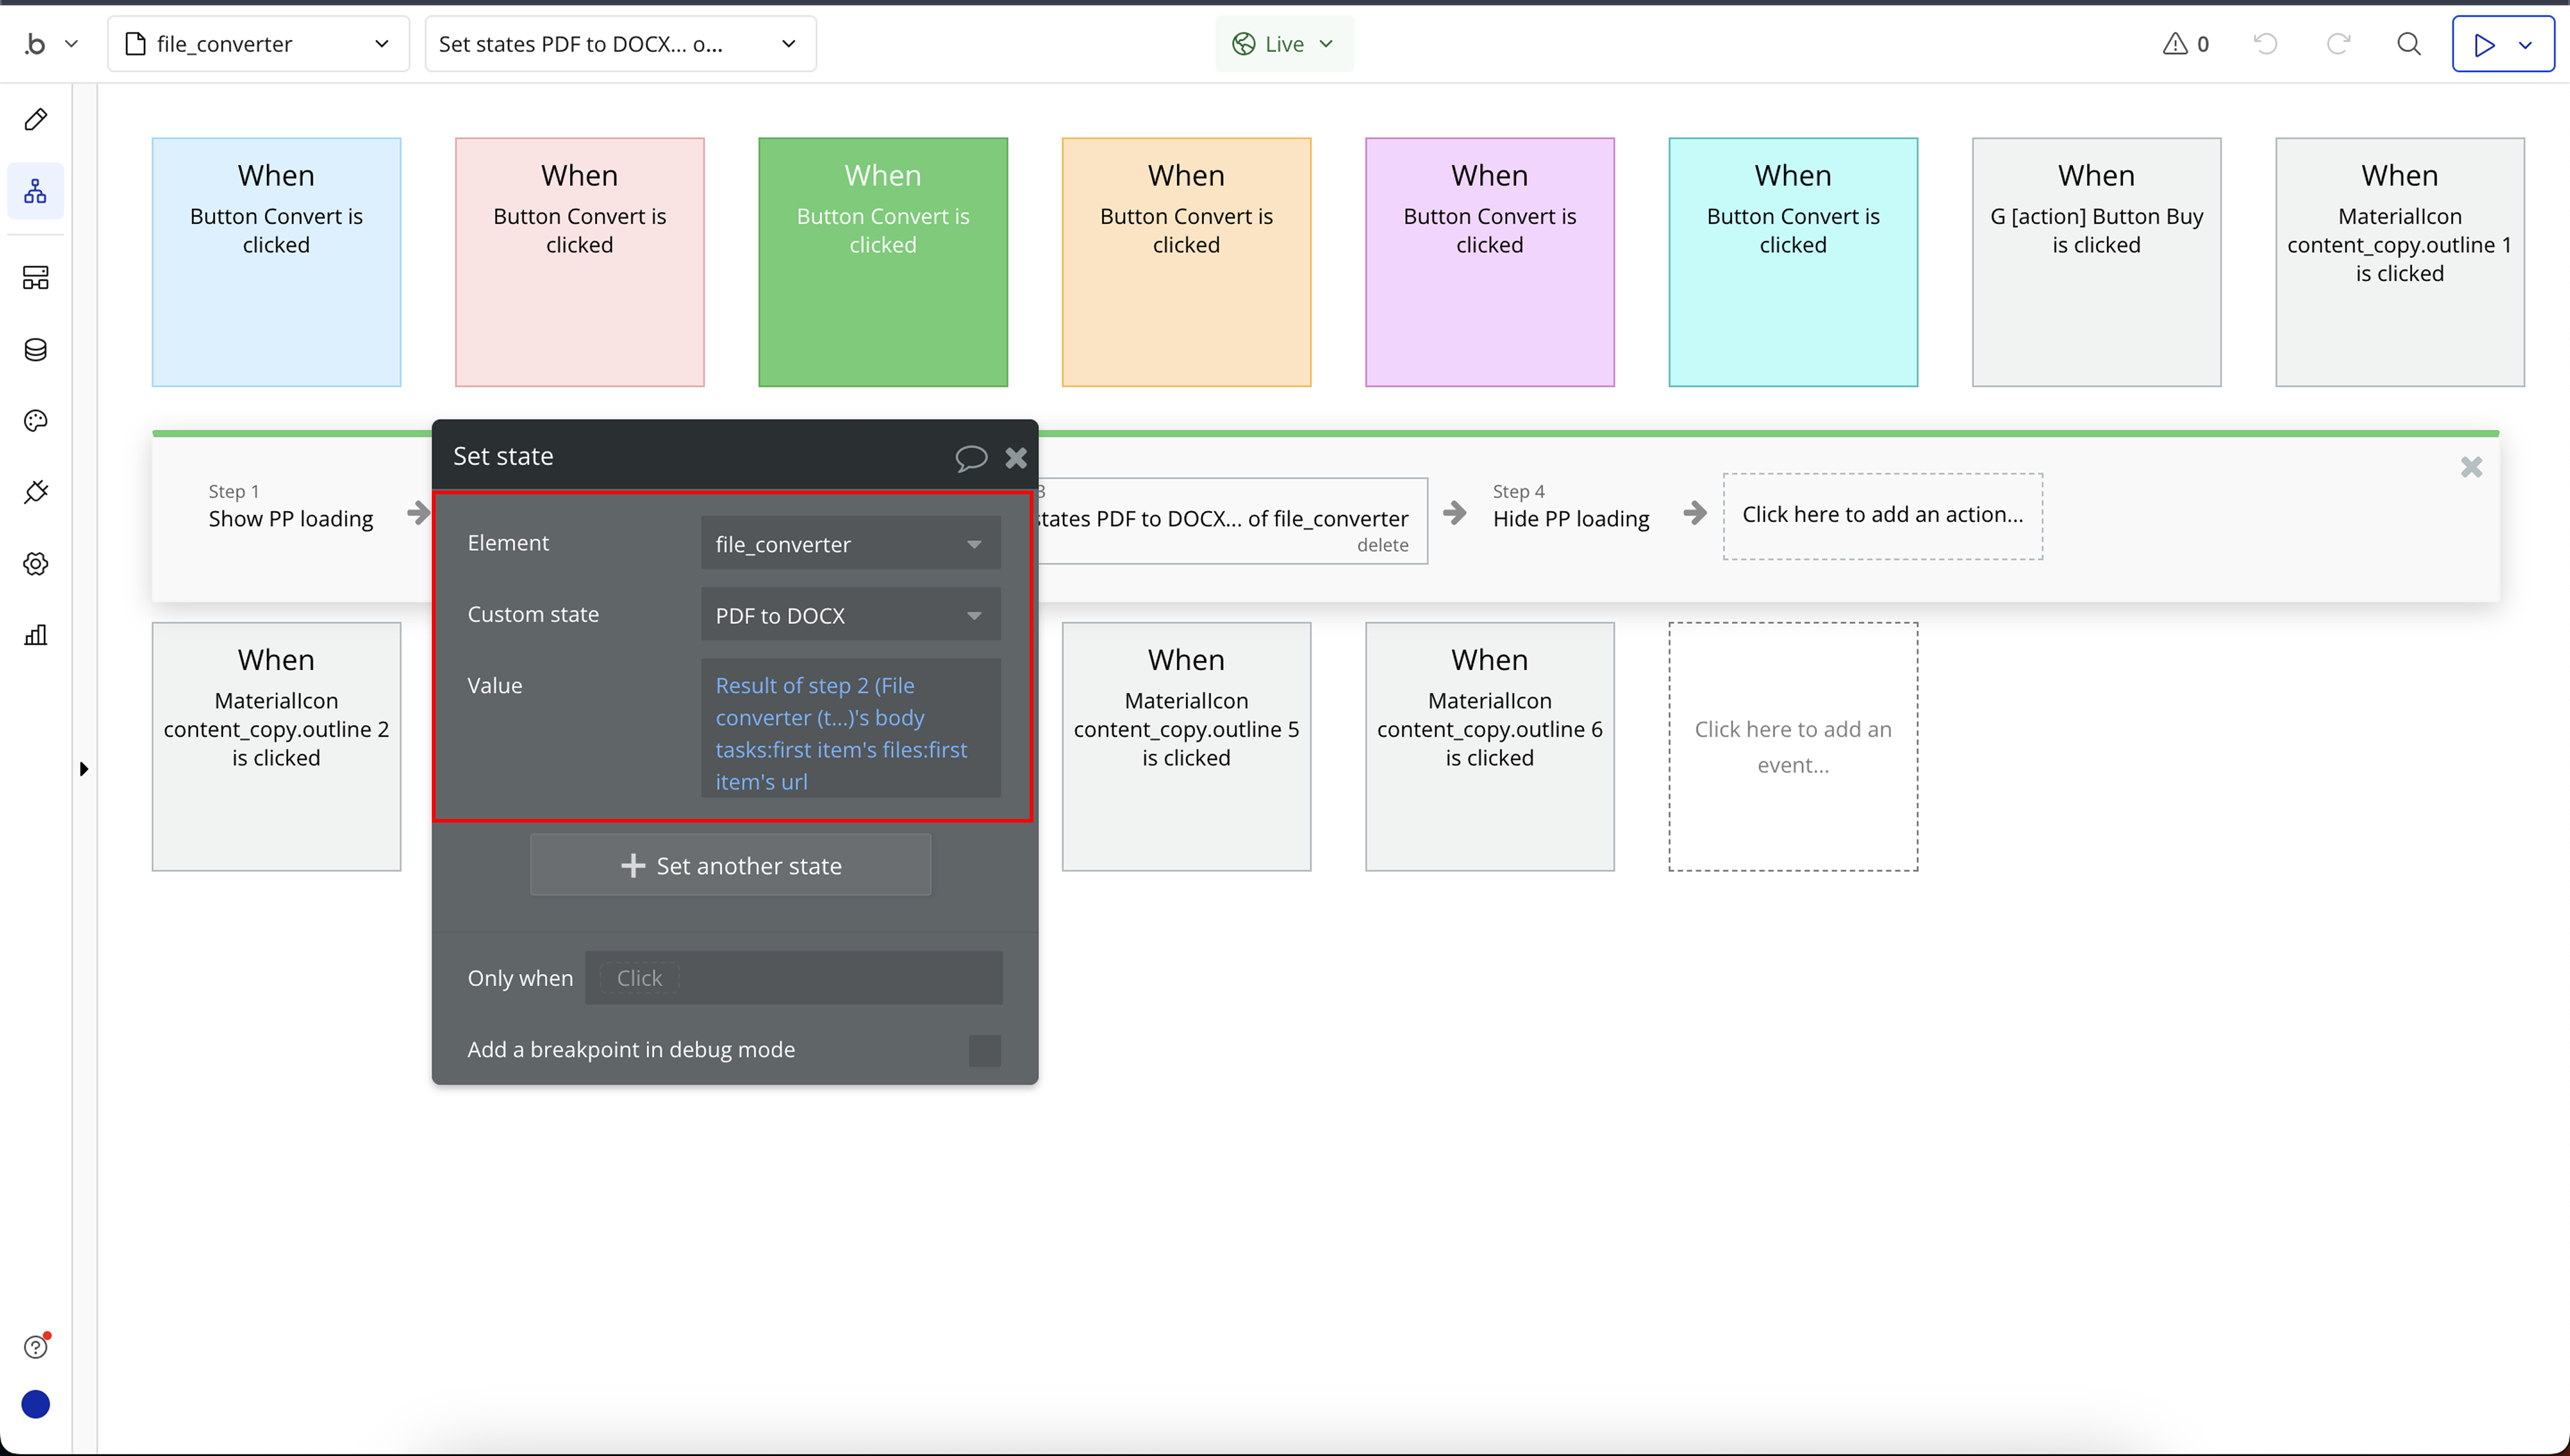Open the Styles palette icon
2570x1456 pixels.
point(36,421)
